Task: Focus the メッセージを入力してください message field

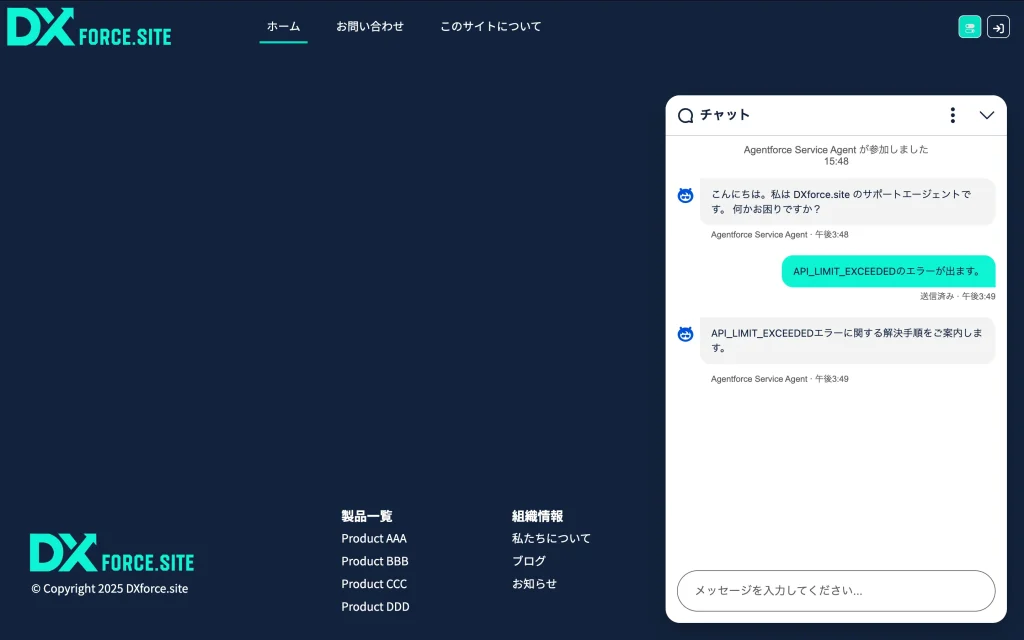Action: click(x=835, y=591)
